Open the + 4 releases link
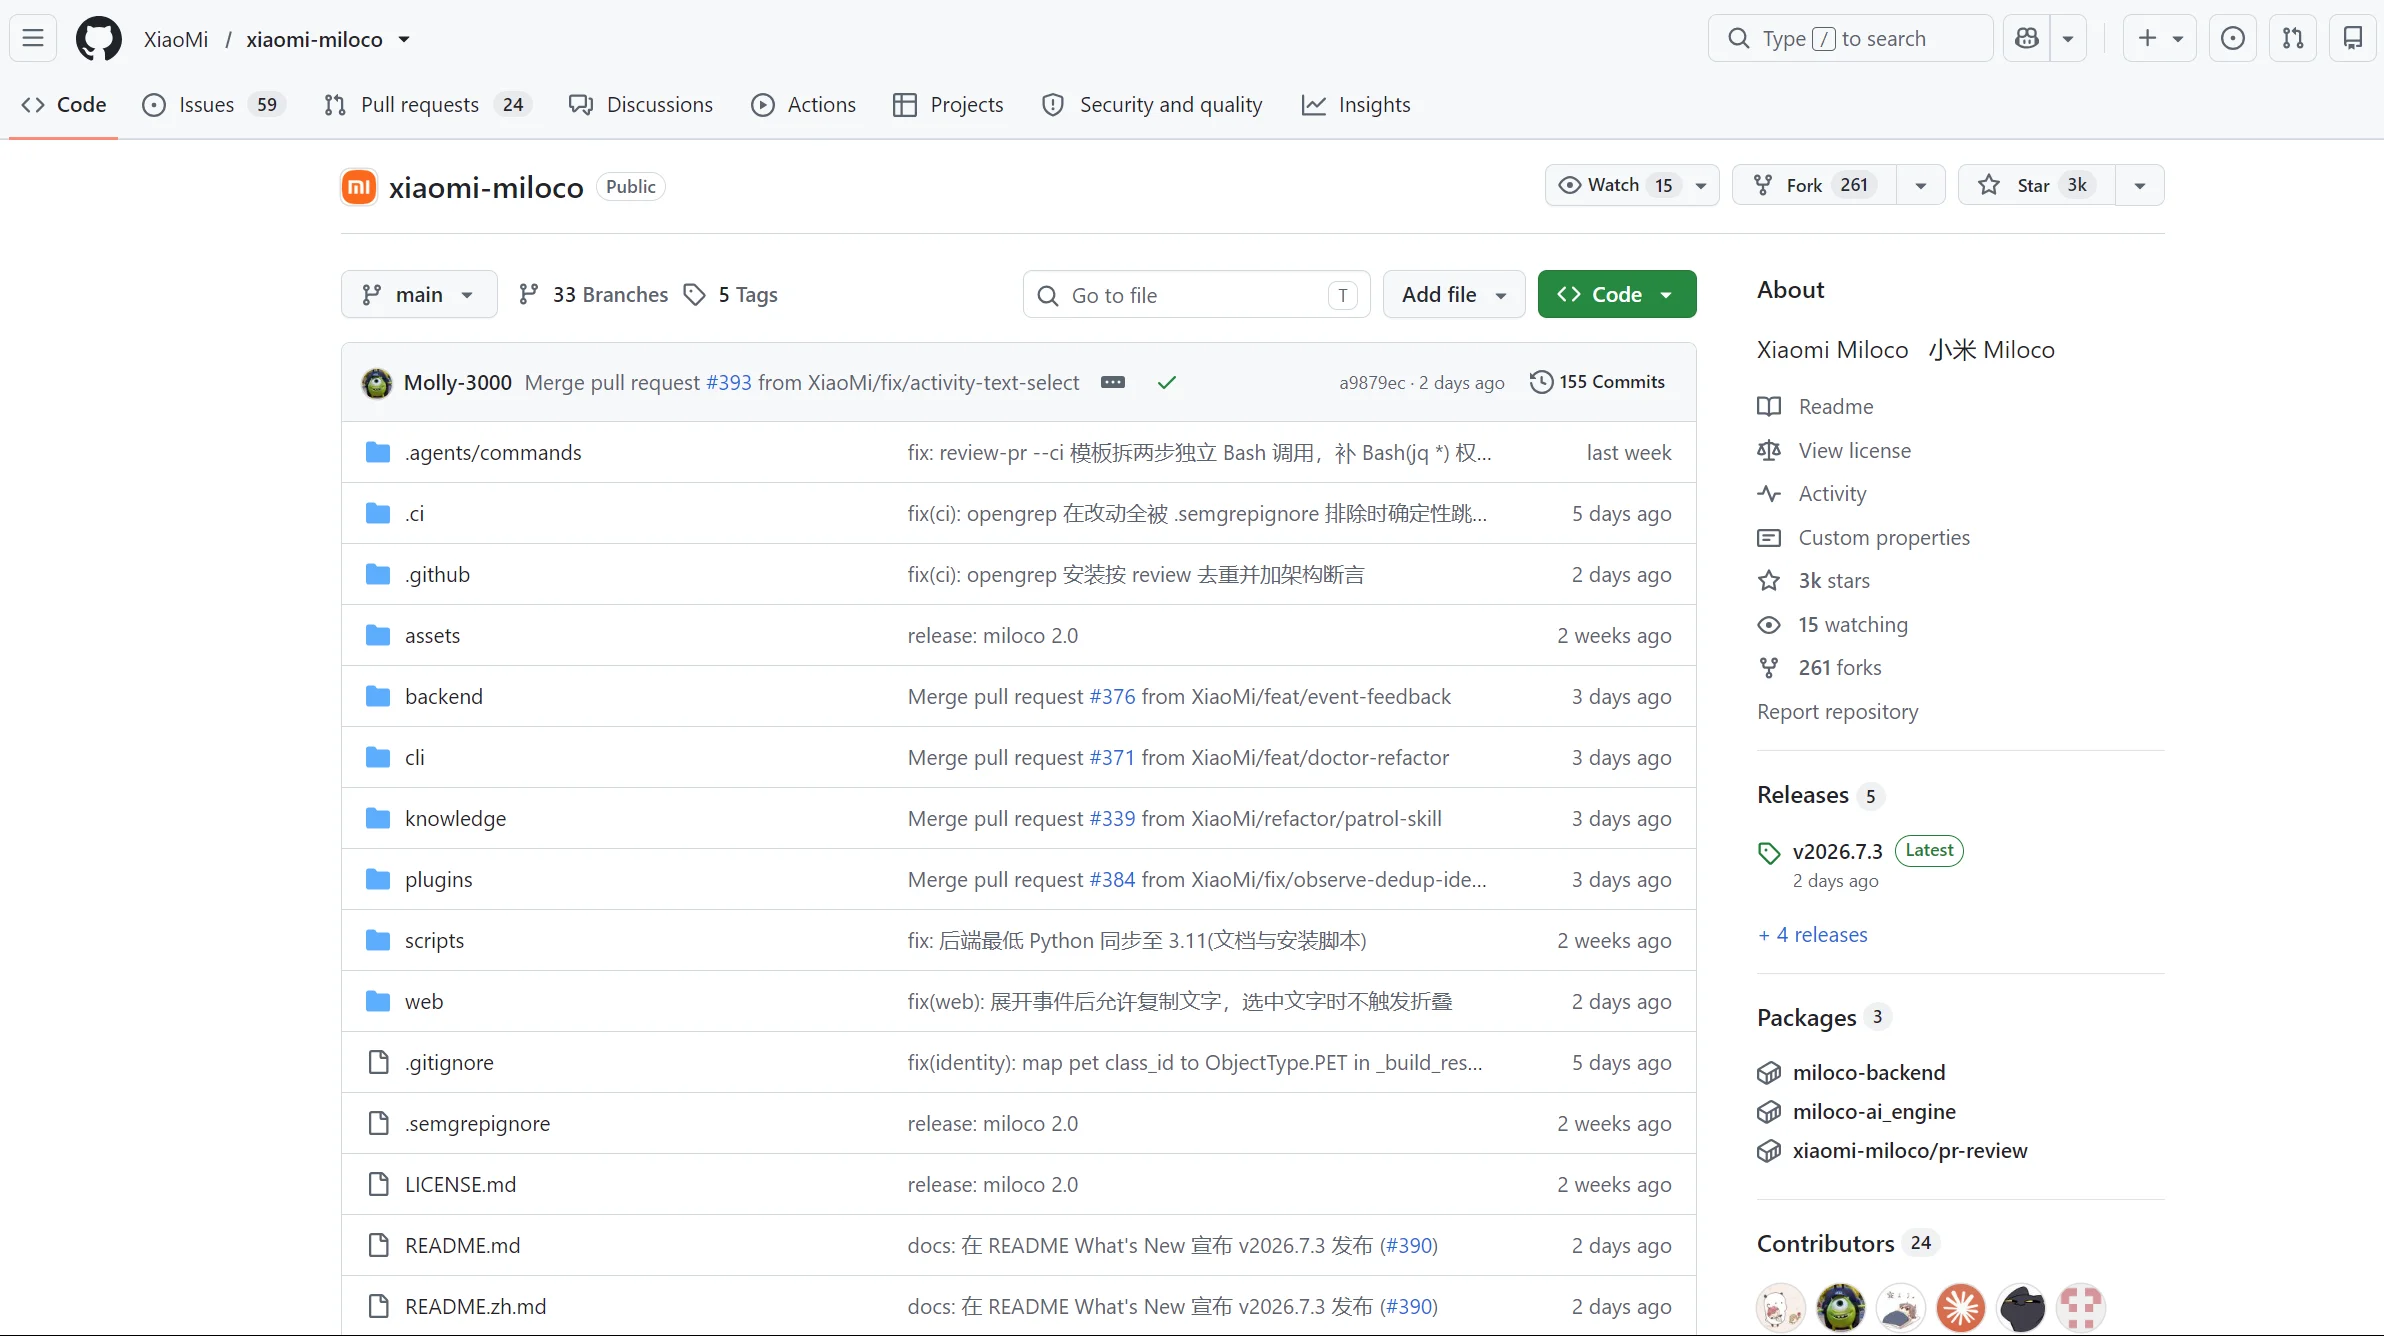Image resolution: width=2384 pixels, height=1336 pixels. click(x=1813, y=935)
